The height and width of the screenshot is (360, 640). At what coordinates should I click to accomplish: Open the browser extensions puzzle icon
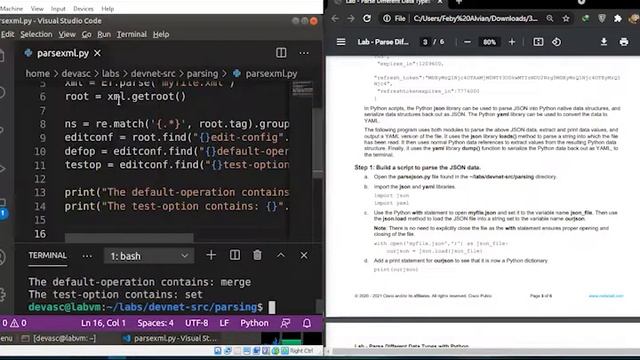tap(618, 18)
